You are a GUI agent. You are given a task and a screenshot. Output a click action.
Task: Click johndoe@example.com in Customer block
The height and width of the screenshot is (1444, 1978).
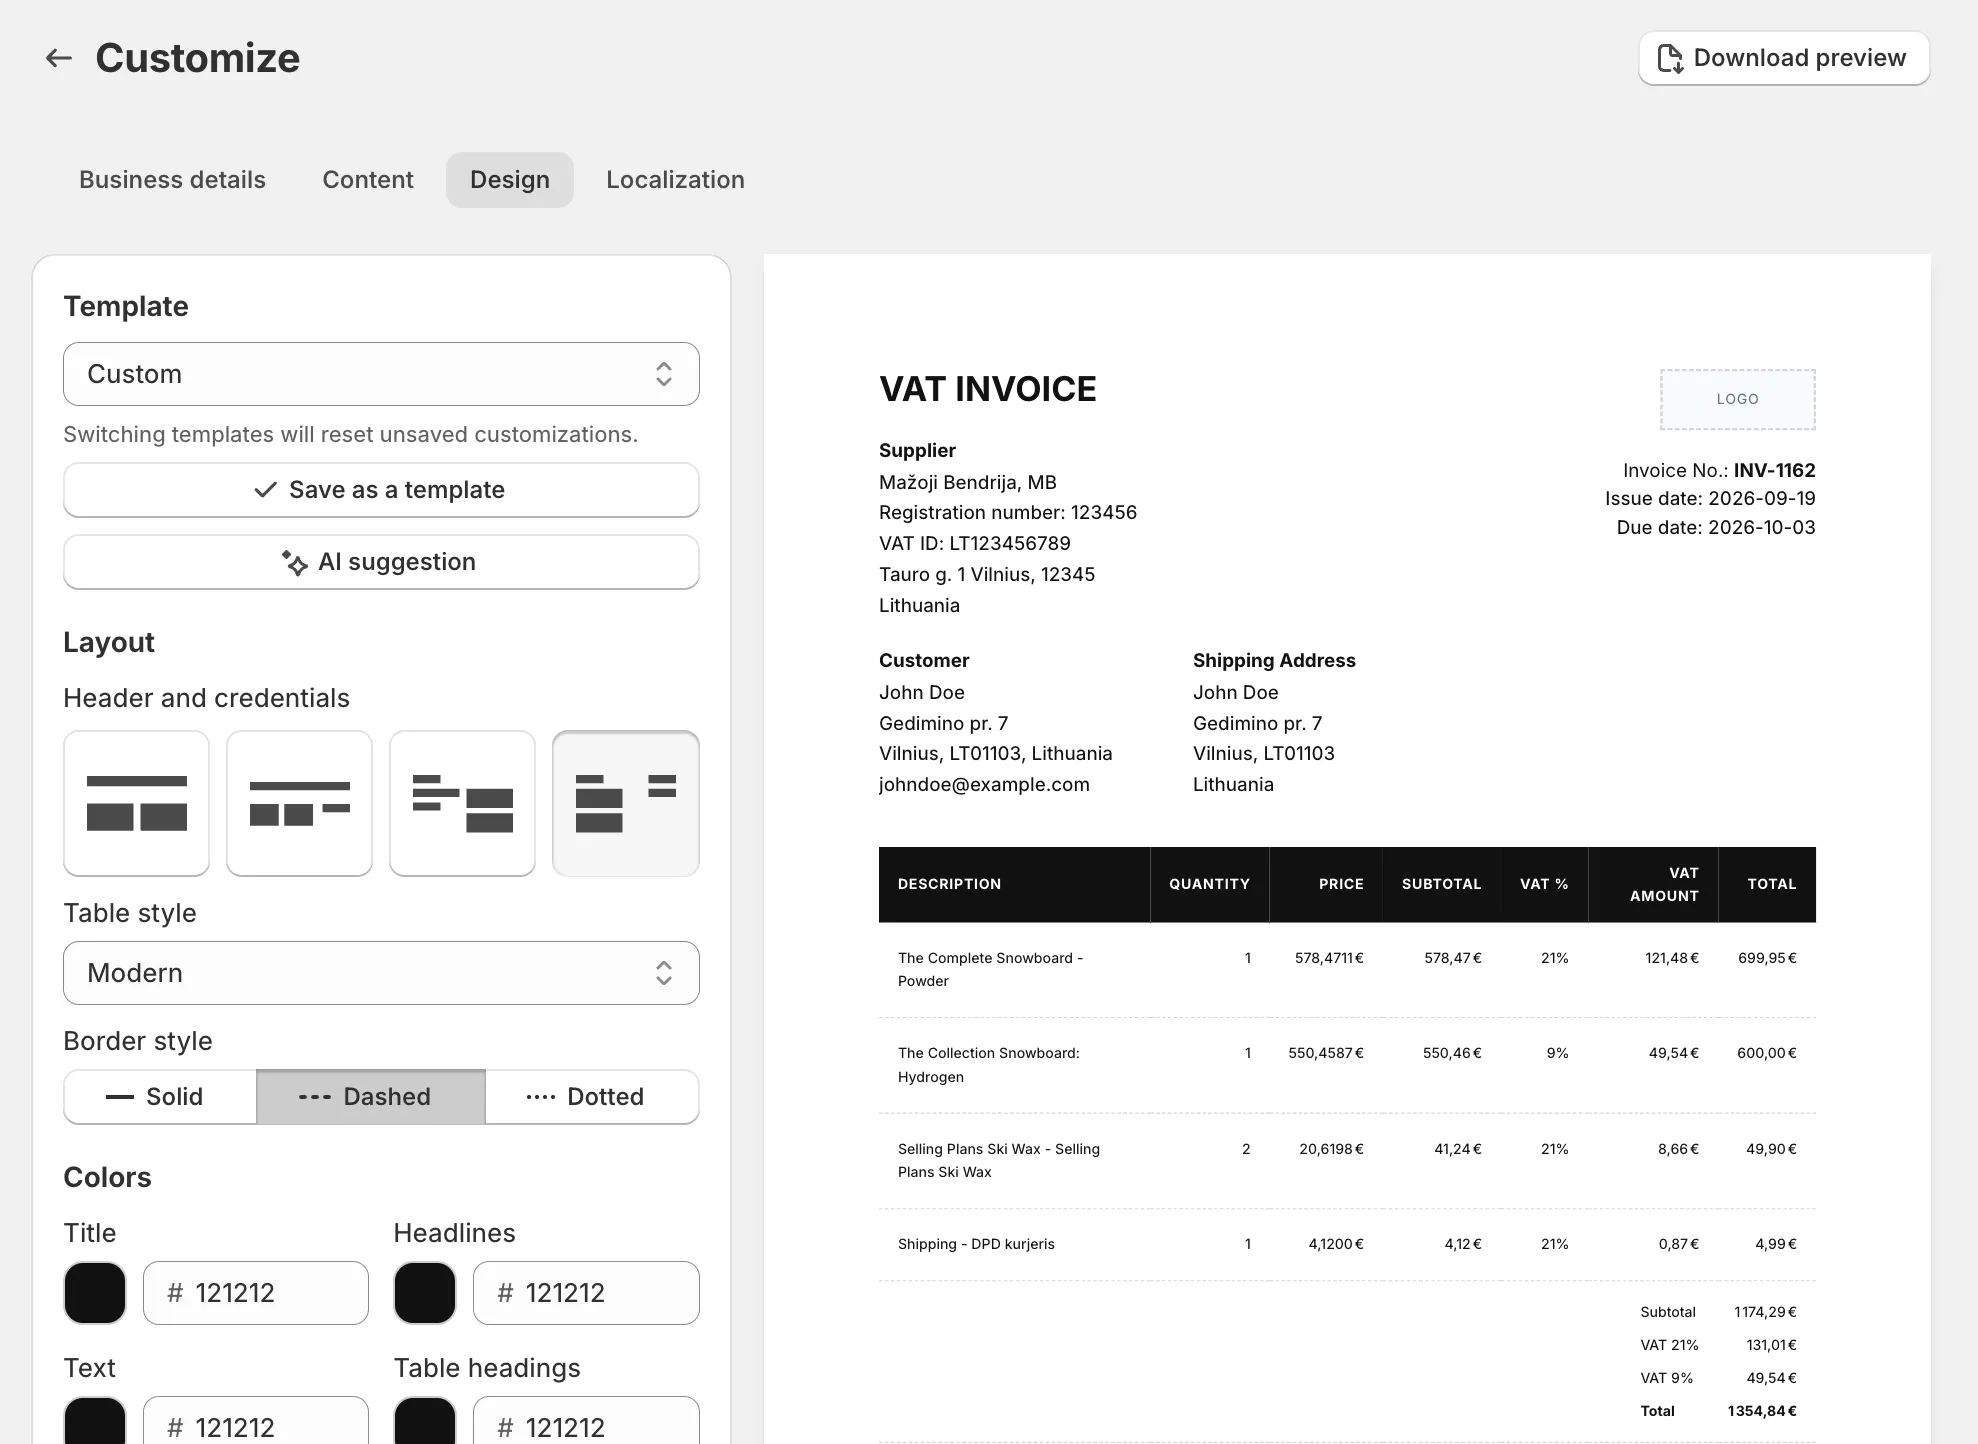coord(984,785)
